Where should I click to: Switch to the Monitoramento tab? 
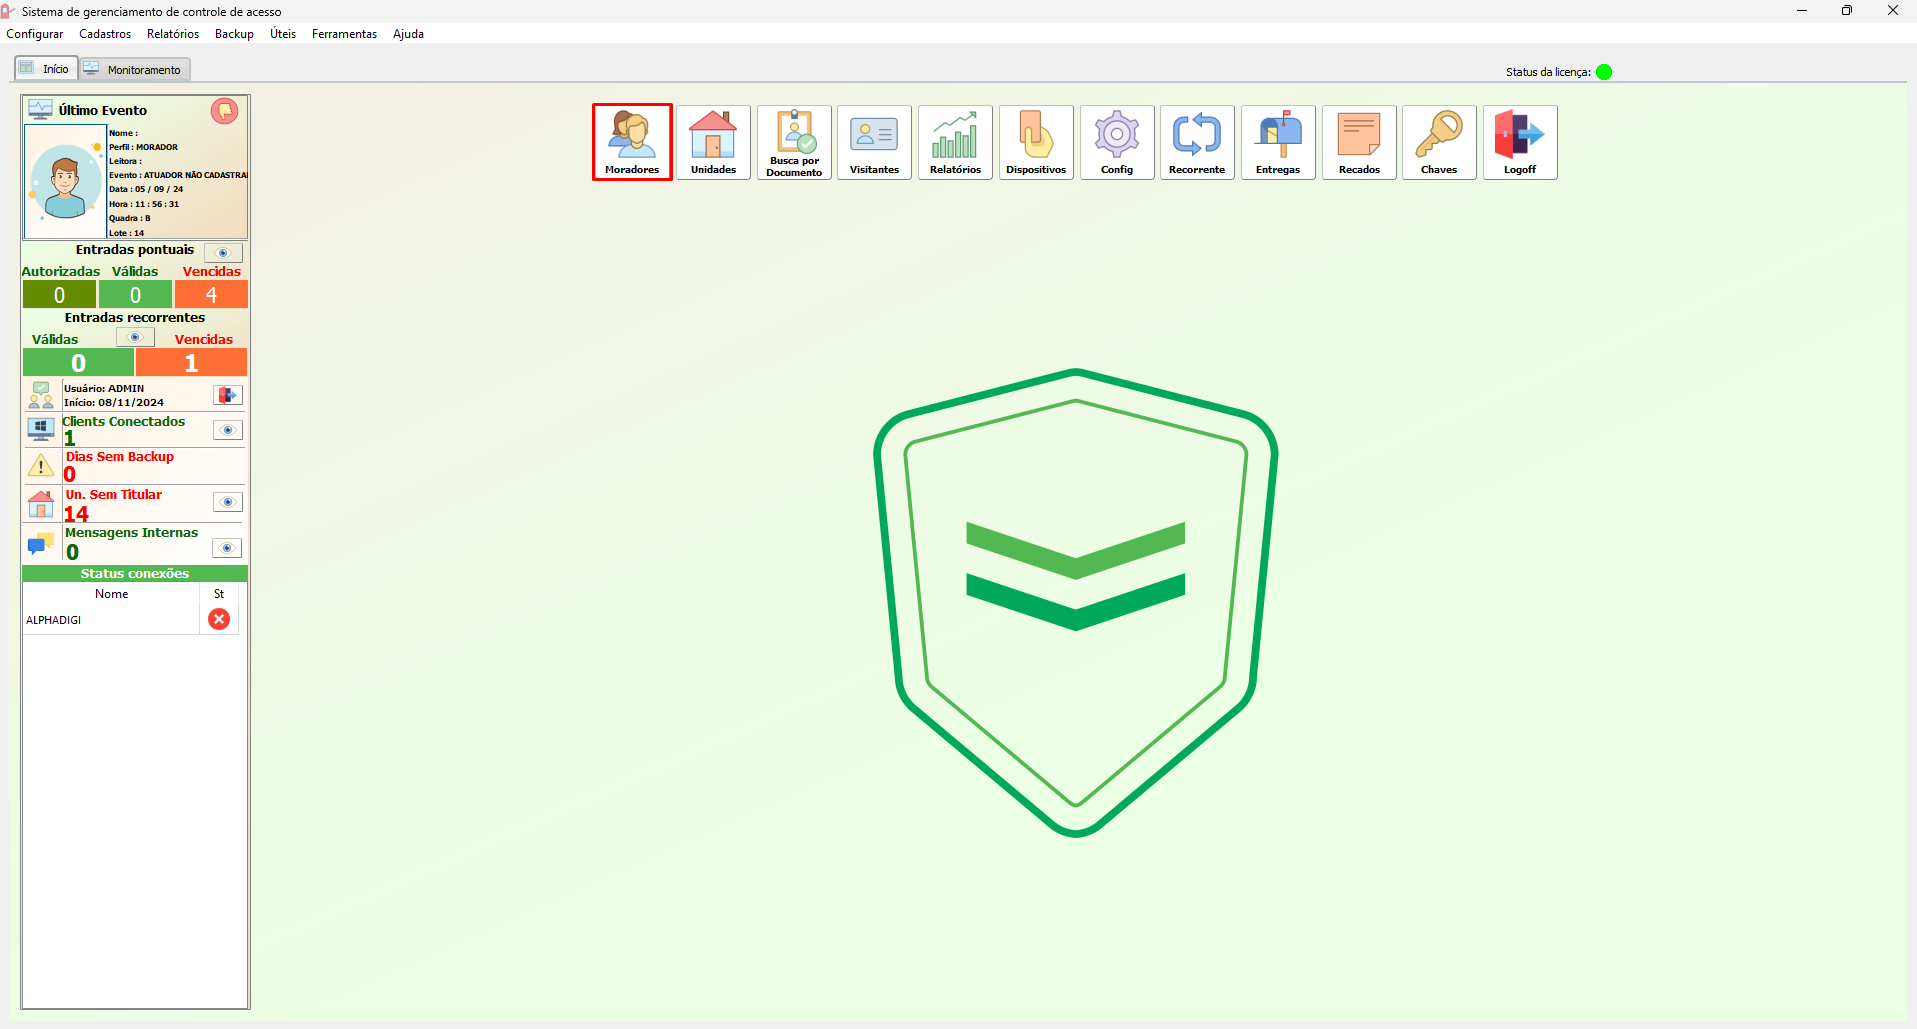136,69
